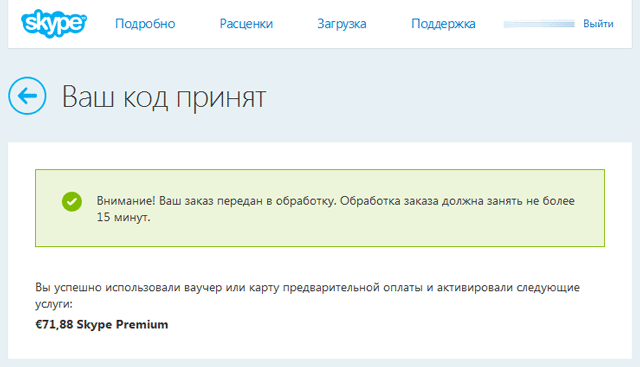
Task: Click the green checkmark success icon
Action: coord(72,202)
